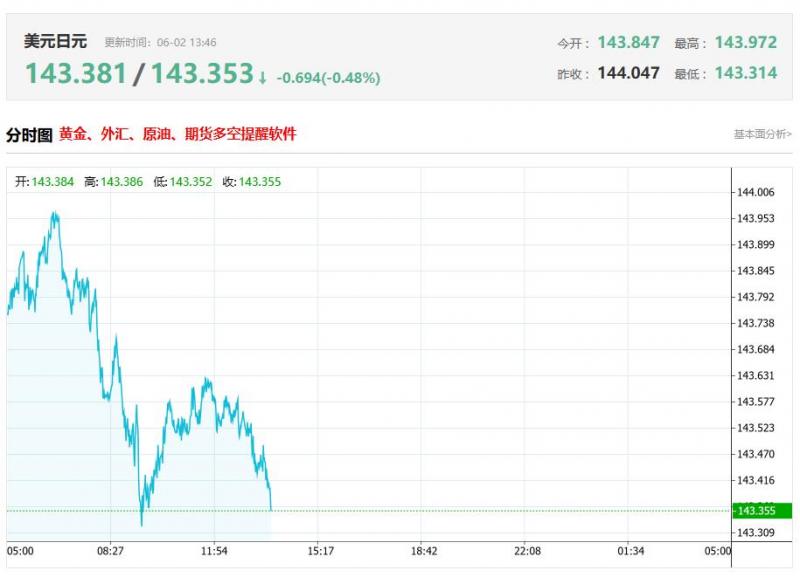
Task: Click the 143.792 price axis label
Action: coord(756,297)
